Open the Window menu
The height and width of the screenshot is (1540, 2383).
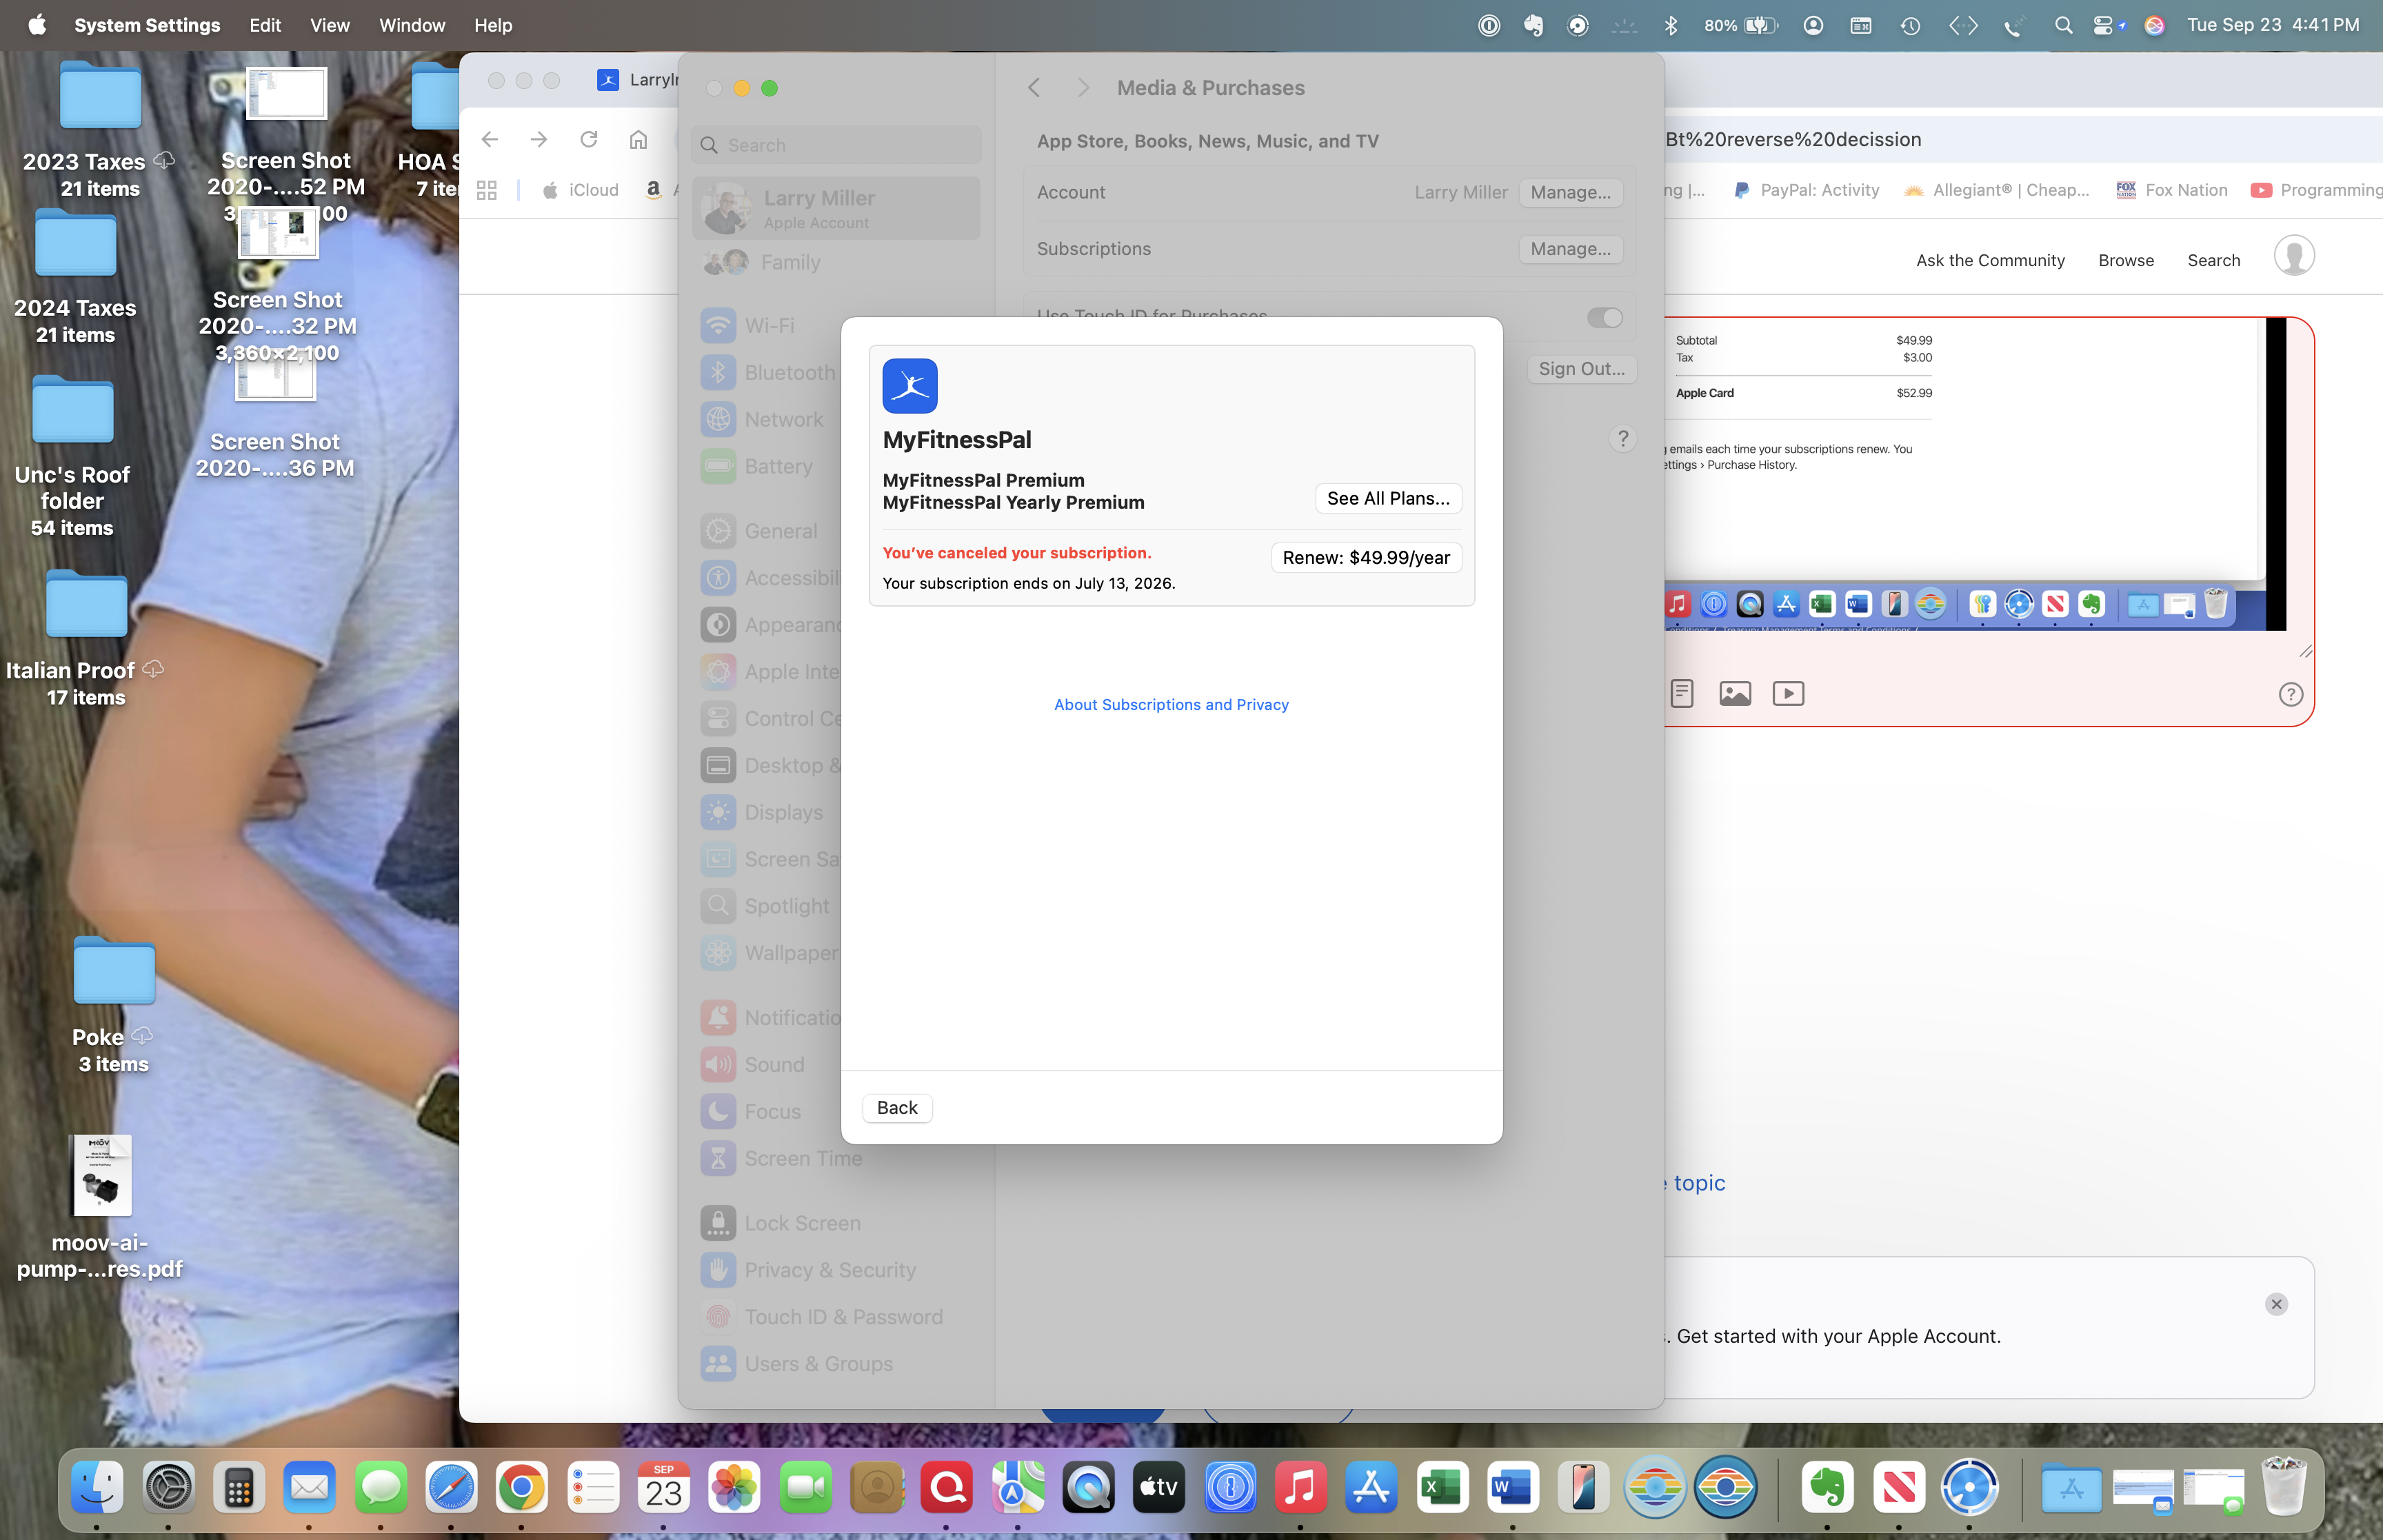(411, 25)
